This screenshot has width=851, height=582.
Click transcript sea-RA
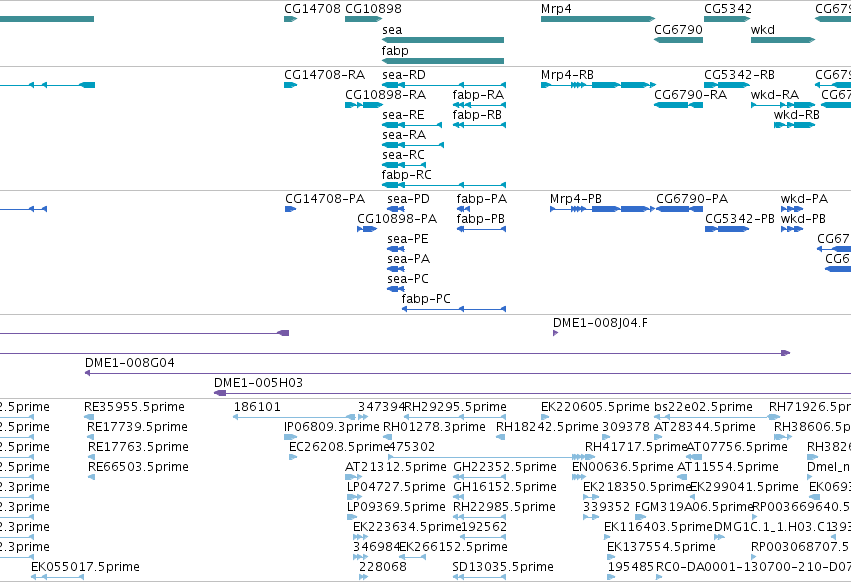click(x=404, y=135)
